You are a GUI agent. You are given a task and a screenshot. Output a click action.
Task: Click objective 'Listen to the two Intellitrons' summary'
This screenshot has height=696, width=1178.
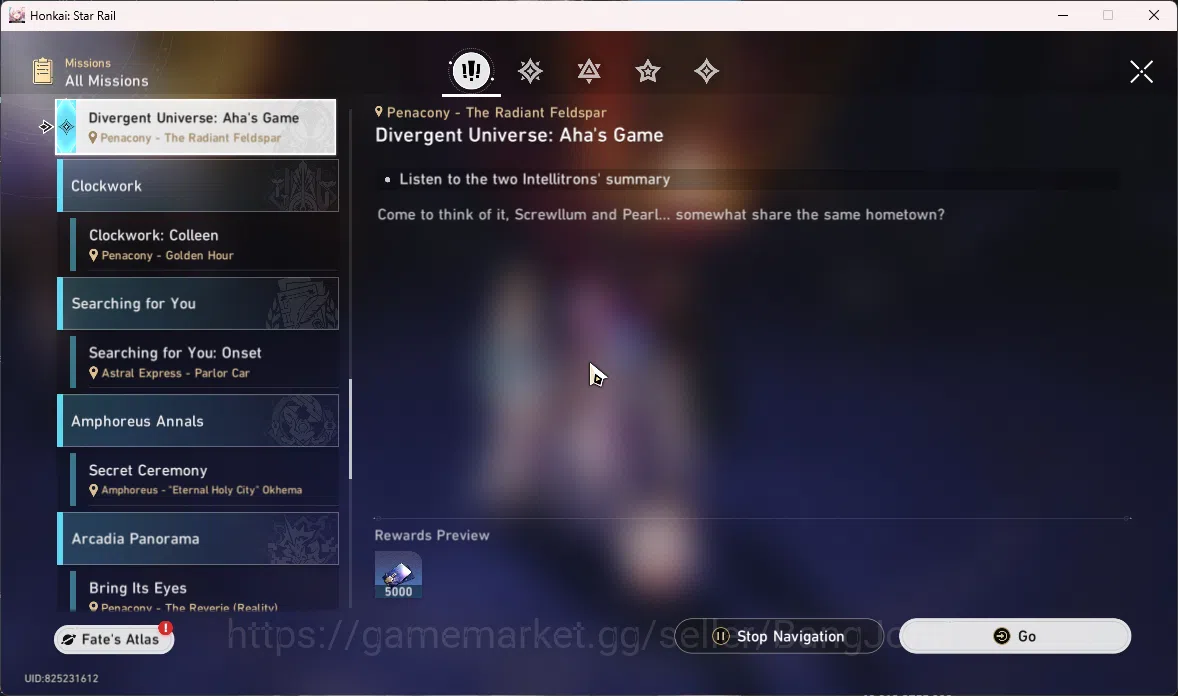pos(534,179)
